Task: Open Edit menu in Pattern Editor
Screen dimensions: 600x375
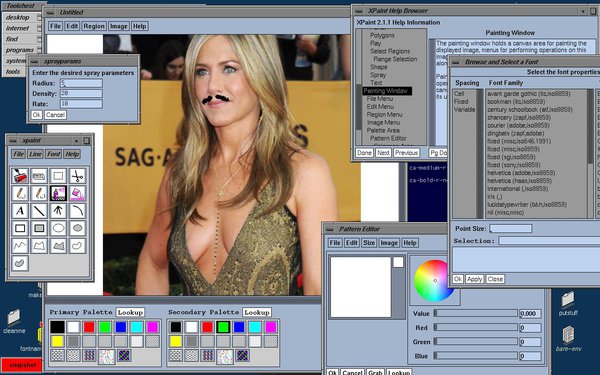Action: 352,243
